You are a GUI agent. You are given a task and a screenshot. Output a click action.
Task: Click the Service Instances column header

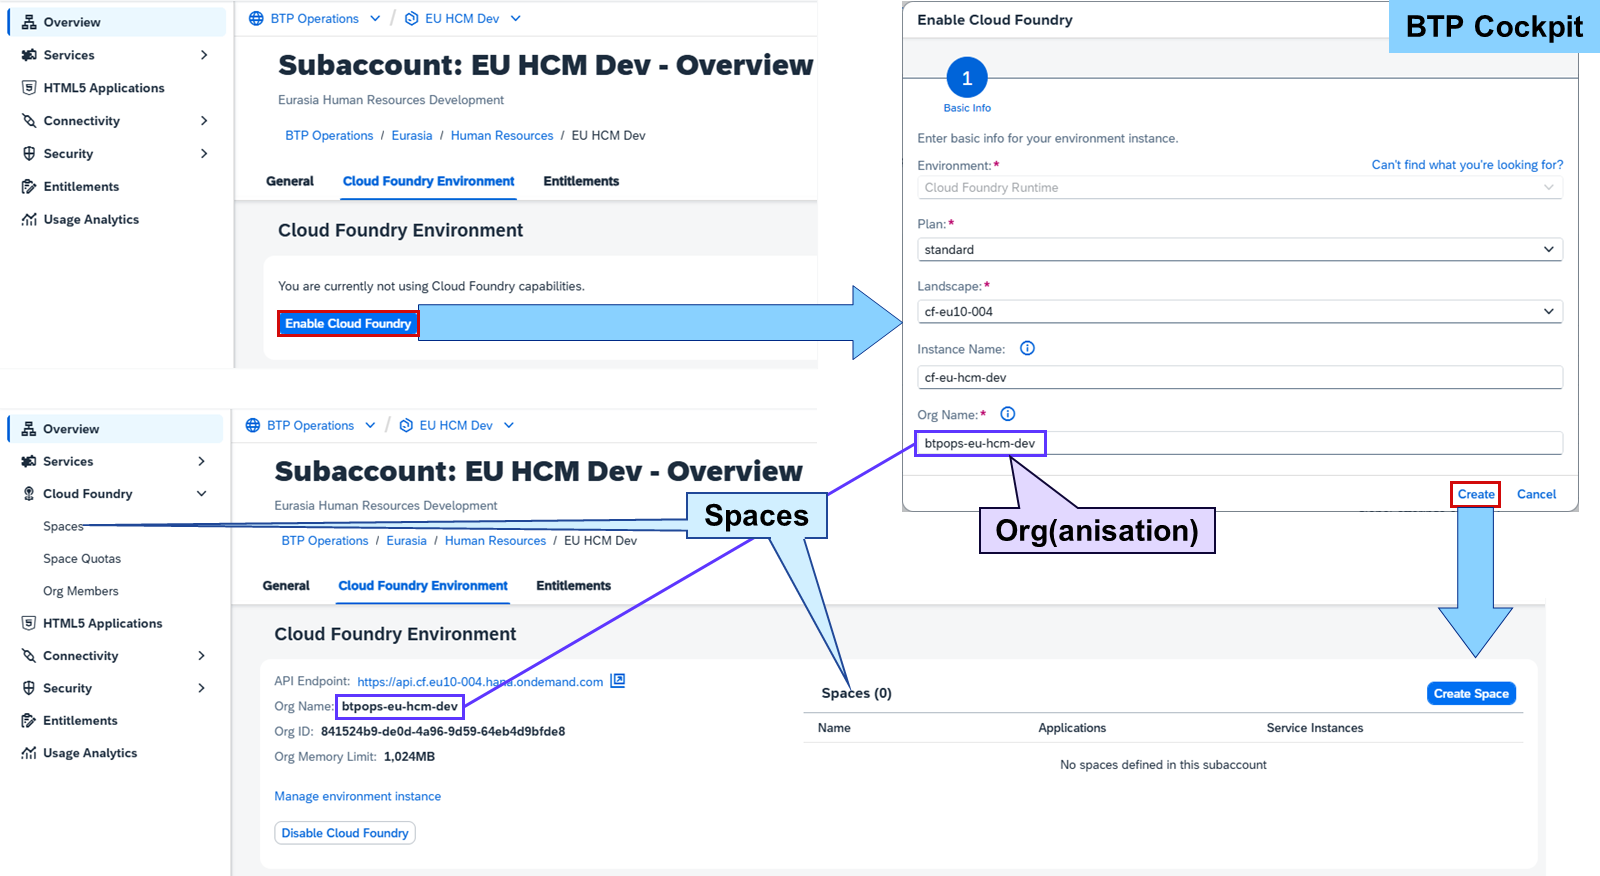1315,728
